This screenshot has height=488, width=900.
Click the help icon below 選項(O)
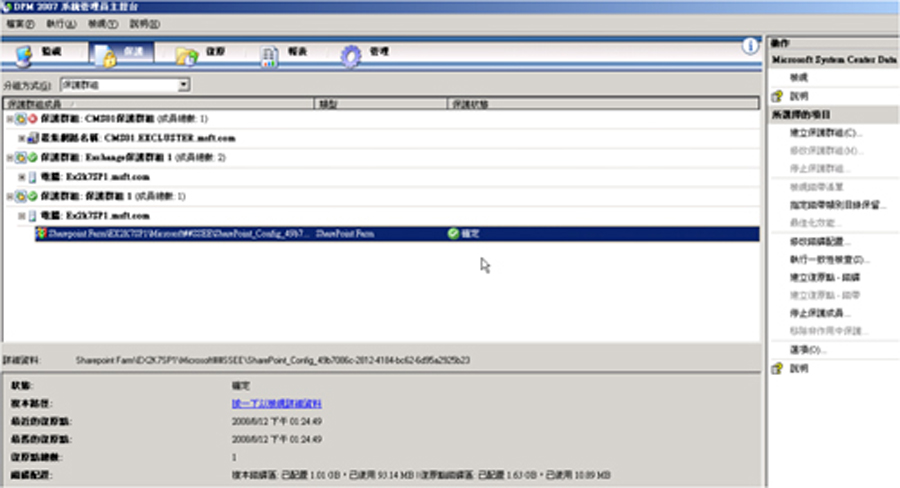777,369
